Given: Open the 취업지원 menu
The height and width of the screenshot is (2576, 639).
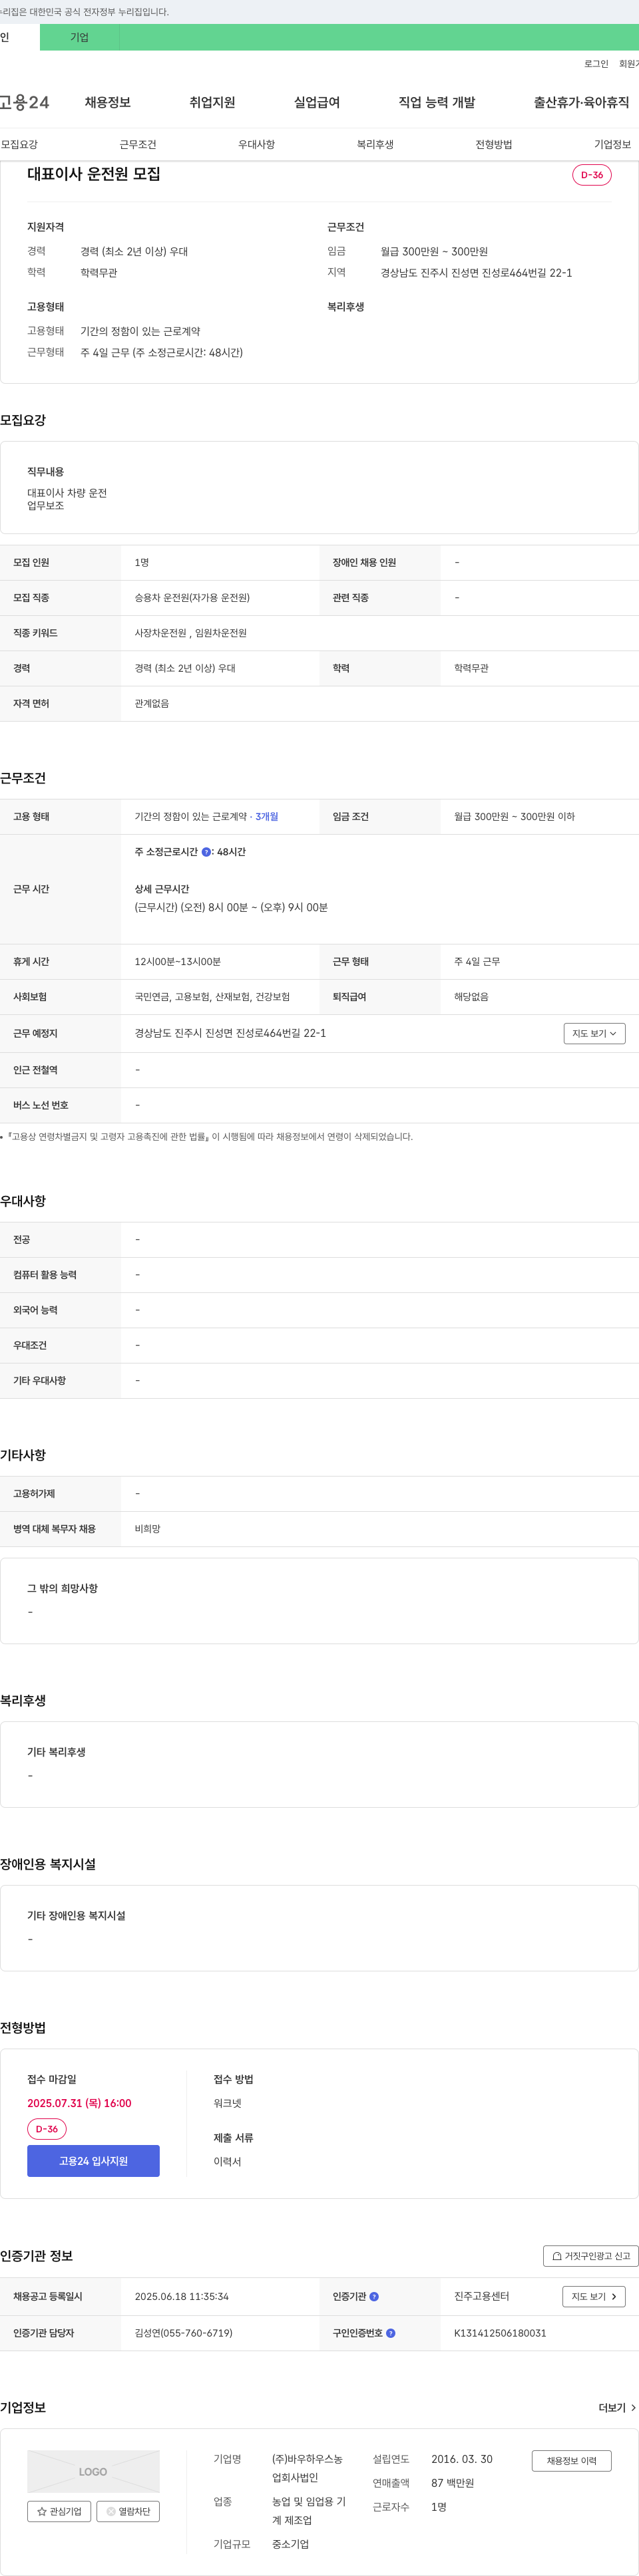Looking at the screenshot, I should point(212,102).
